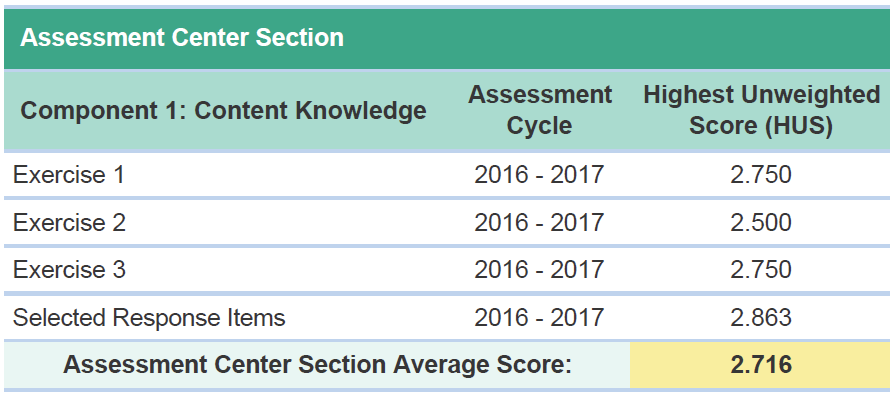
Task: Click the word Score (HUS) in the header
Action: click(x=761, y=126)
